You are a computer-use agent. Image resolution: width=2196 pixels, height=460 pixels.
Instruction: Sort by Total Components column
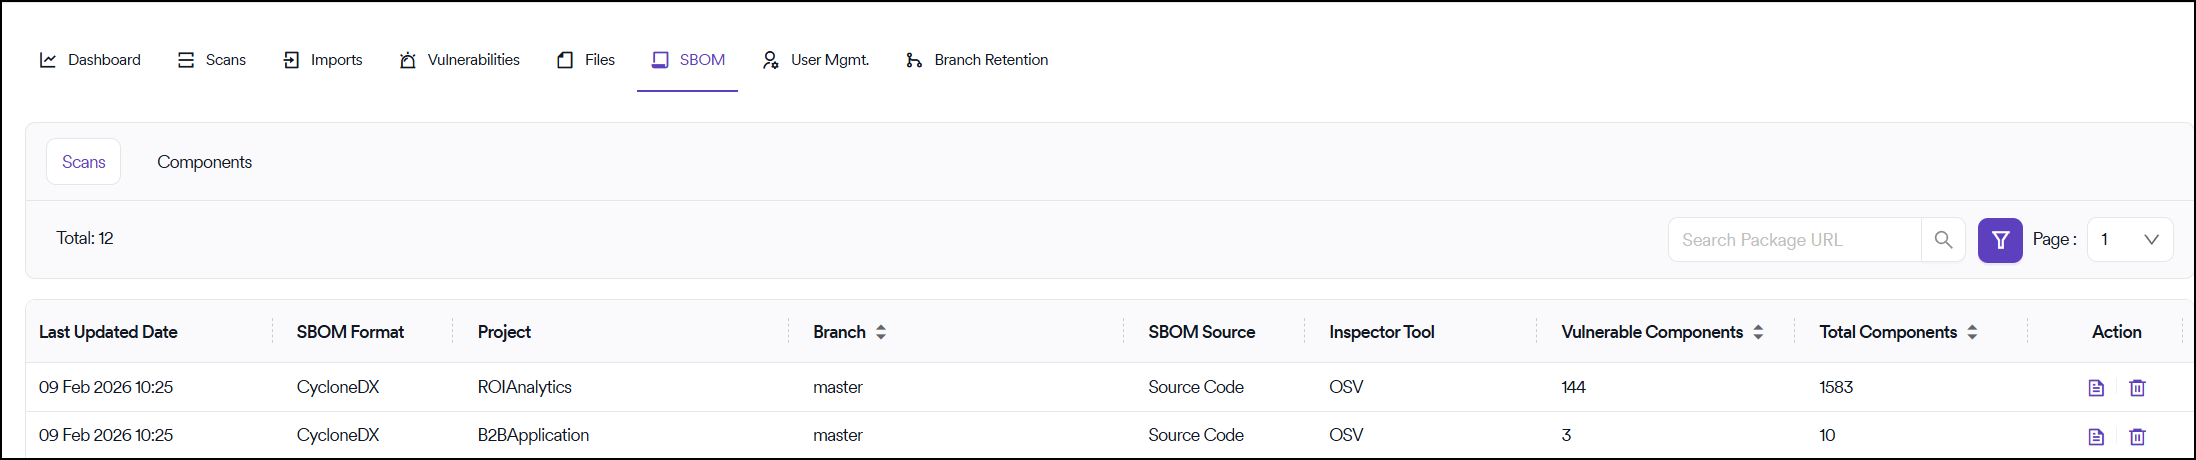coord(1972,332)
